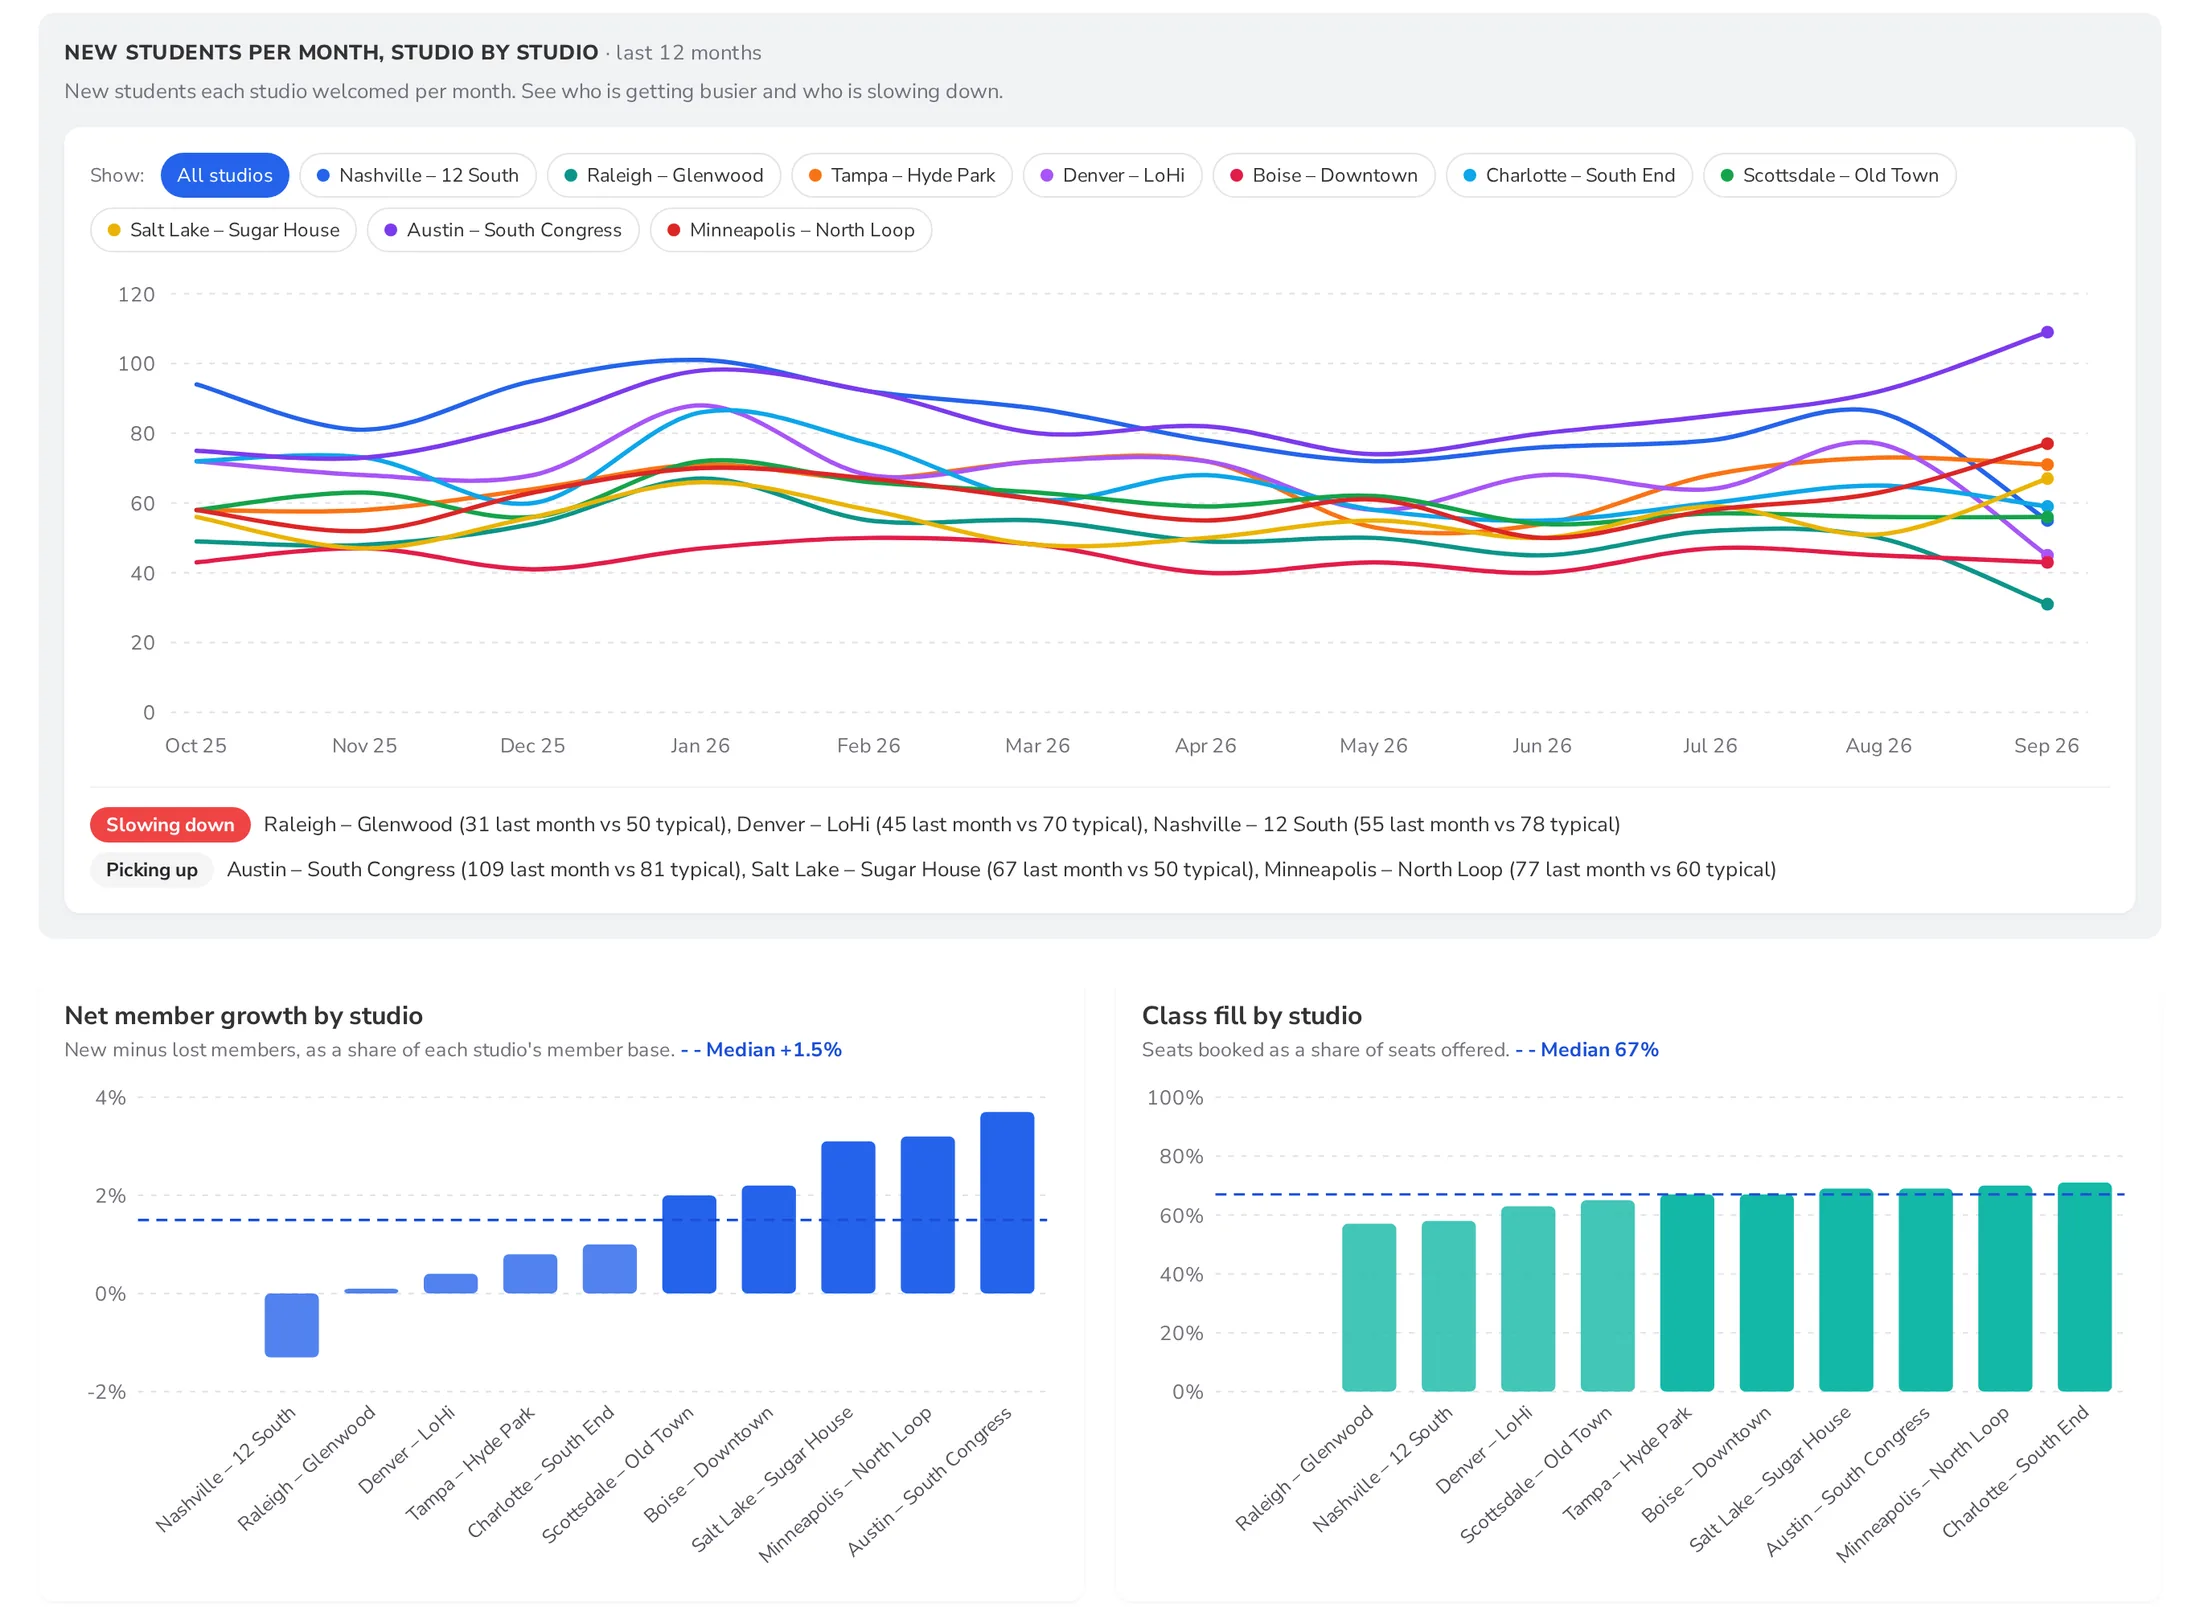Click Tampa – Hyde Park class fill bar
This screenshot has width=2200, height=1607.
(x=1687, y=1292)
